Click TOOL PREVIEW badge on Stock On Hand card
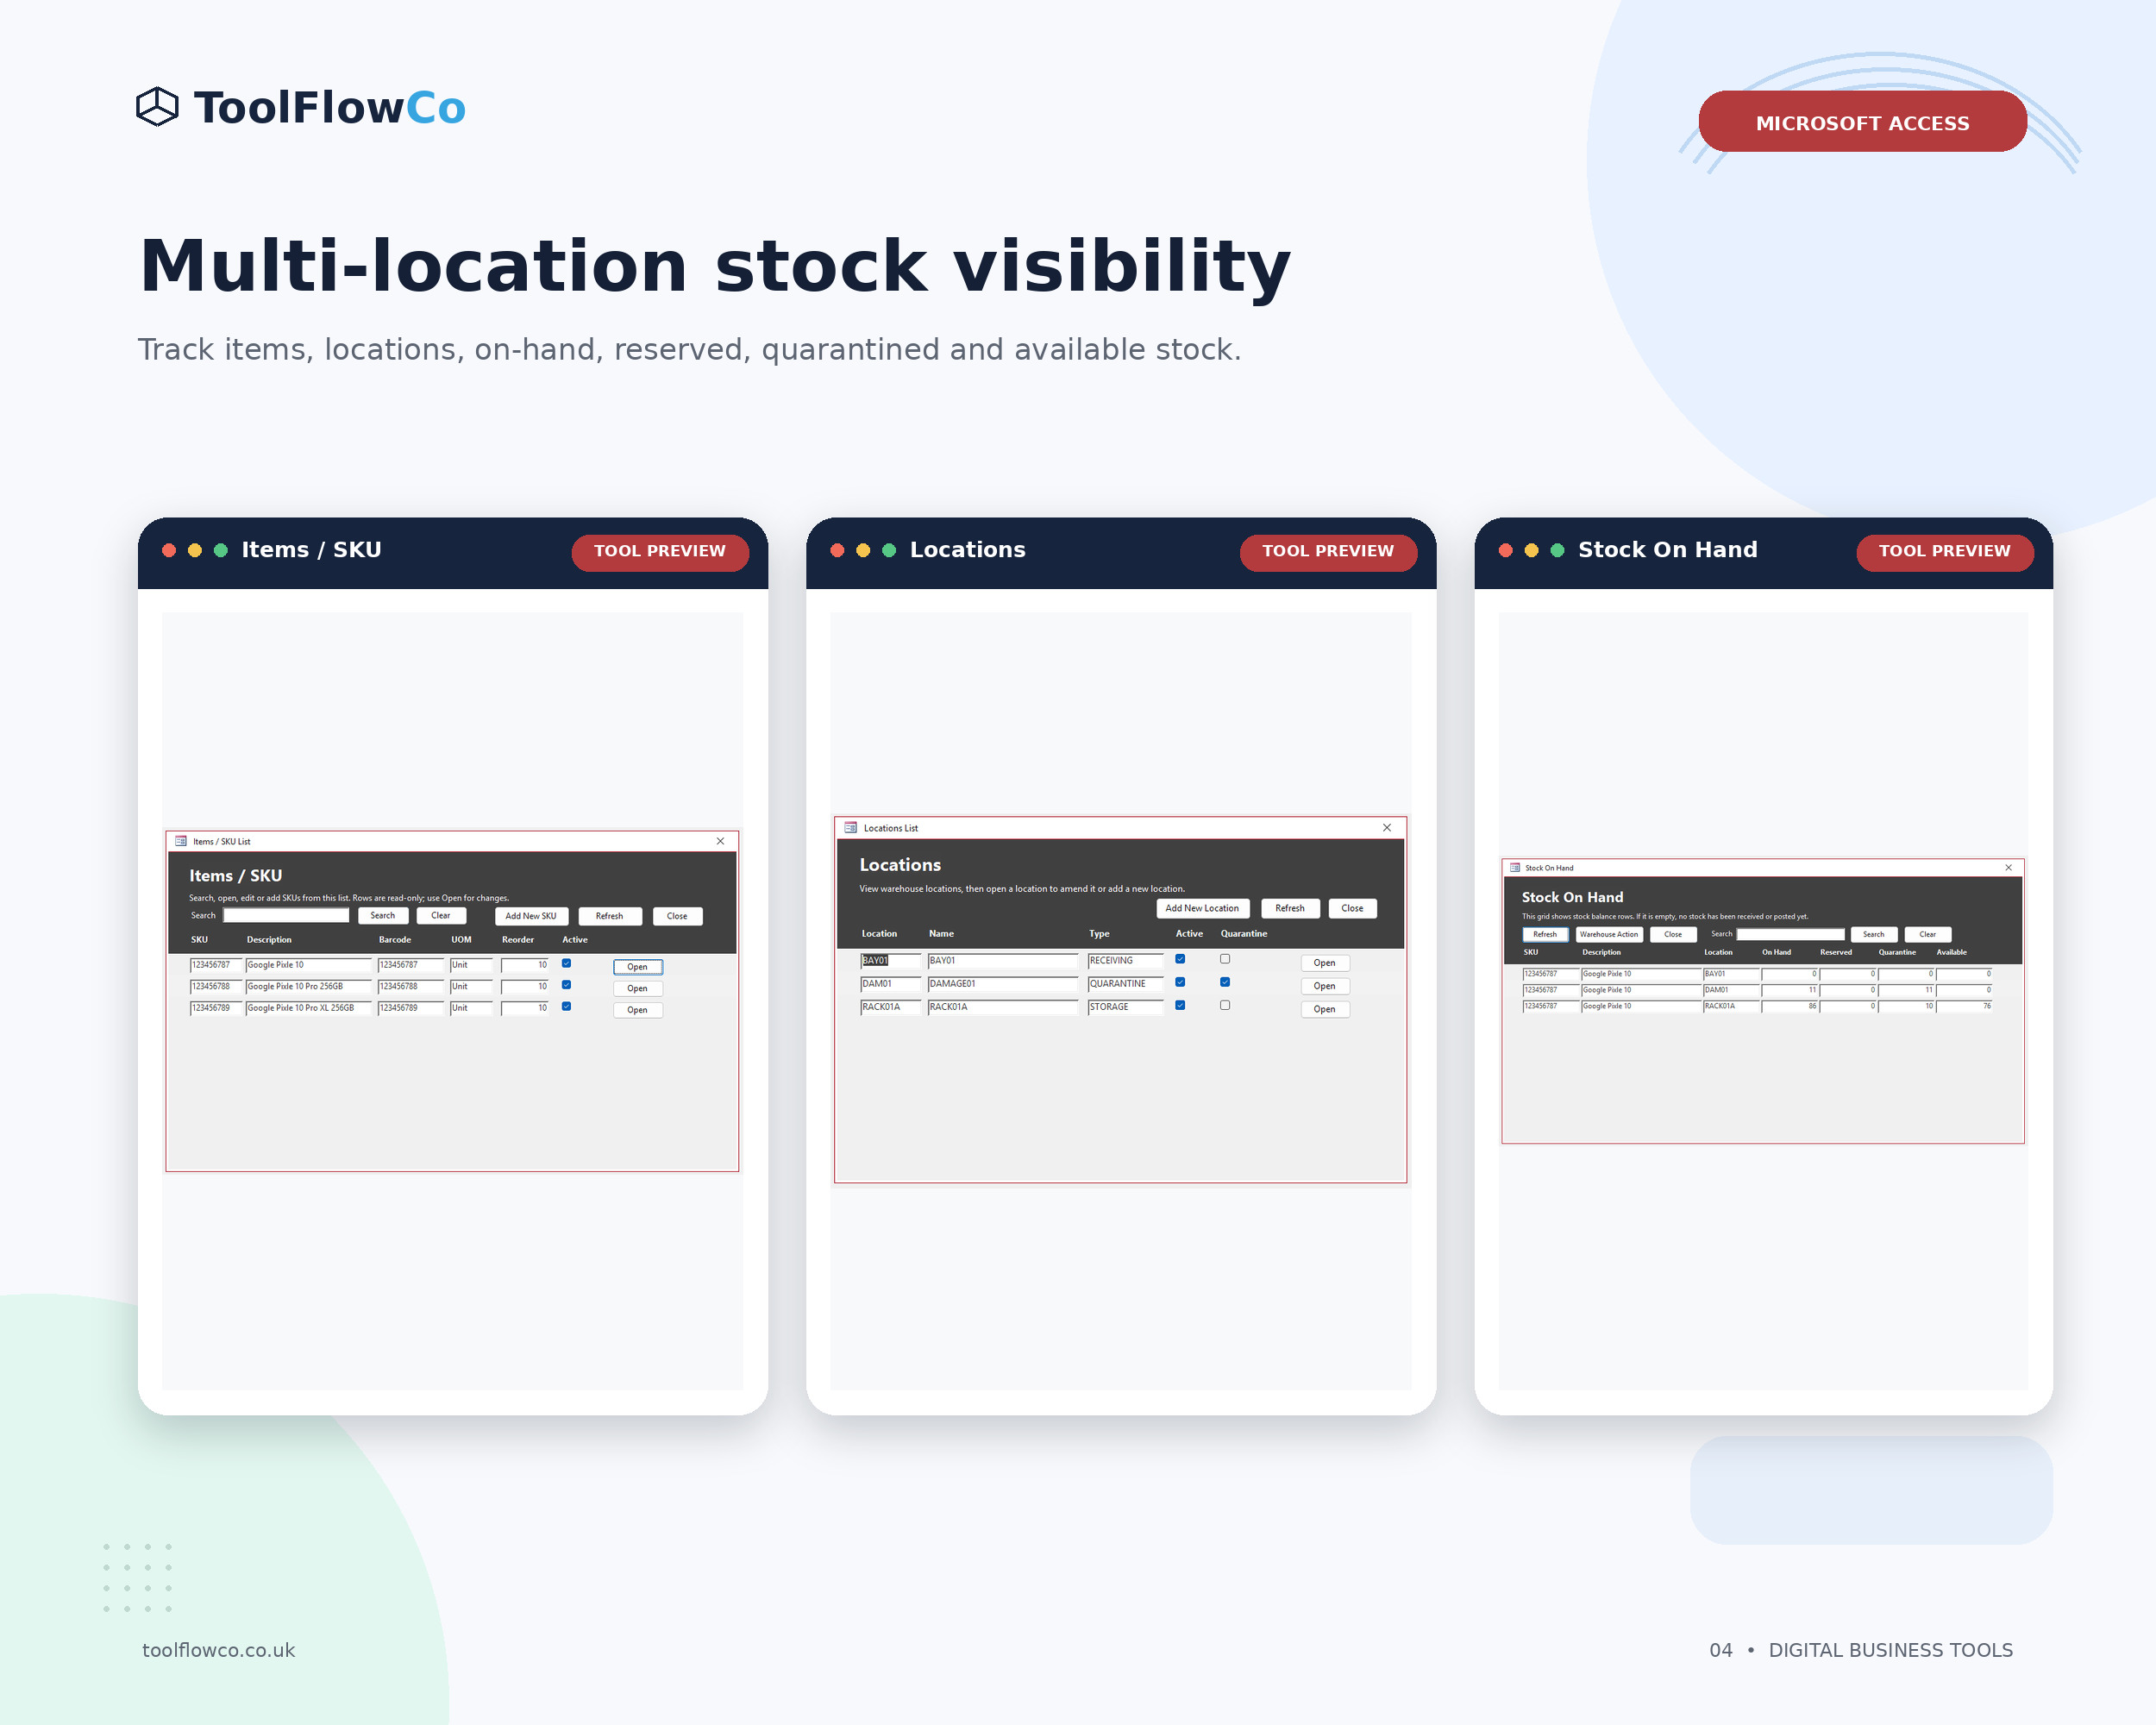This screenshot has width=2156, height=1725. pyautogui.click(x=1944, y=551)
